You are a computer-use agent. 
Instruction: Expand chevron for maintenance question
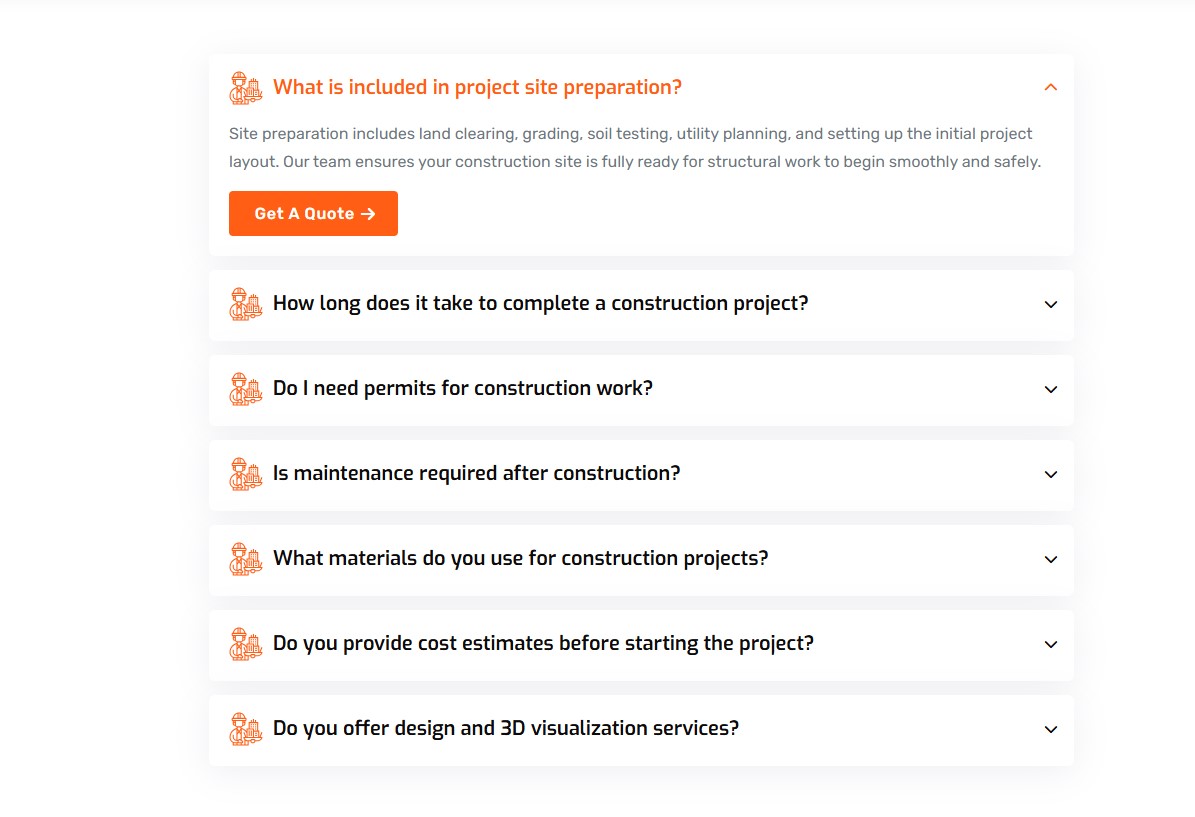tap(1050, 474)
